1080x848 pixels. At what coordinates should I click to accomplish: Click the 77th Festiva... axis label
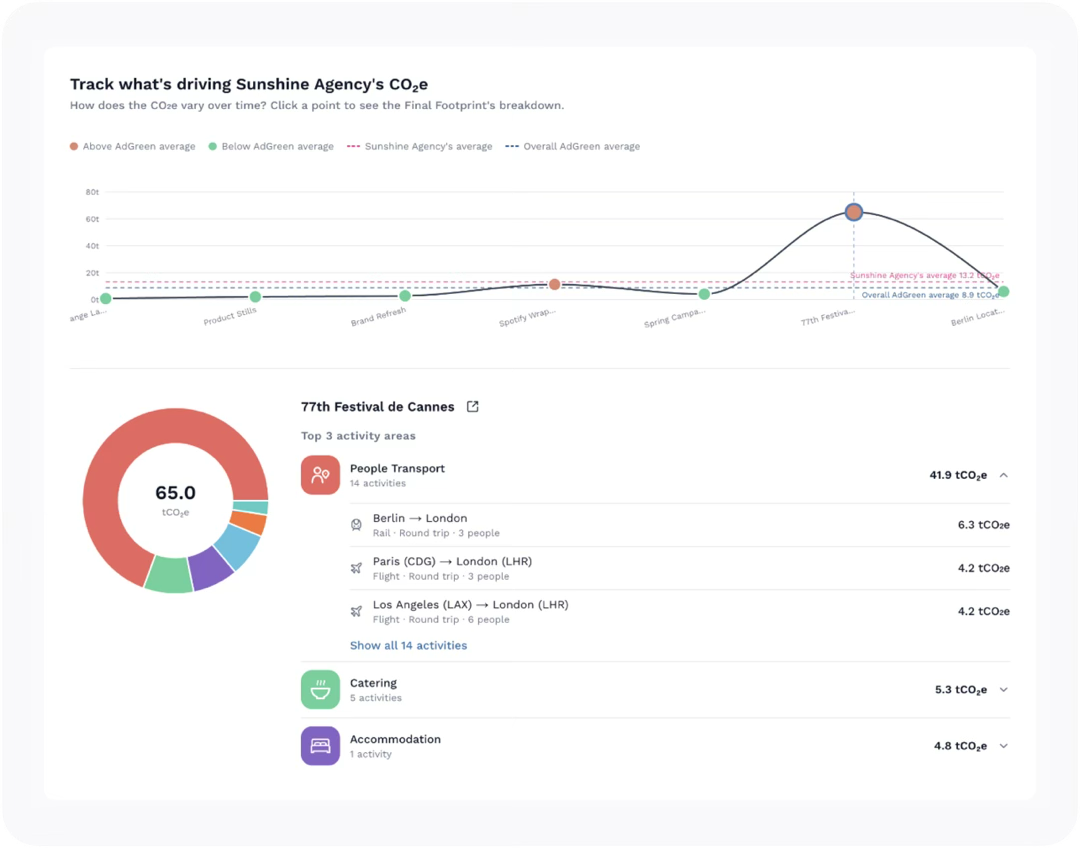(828, 317)
